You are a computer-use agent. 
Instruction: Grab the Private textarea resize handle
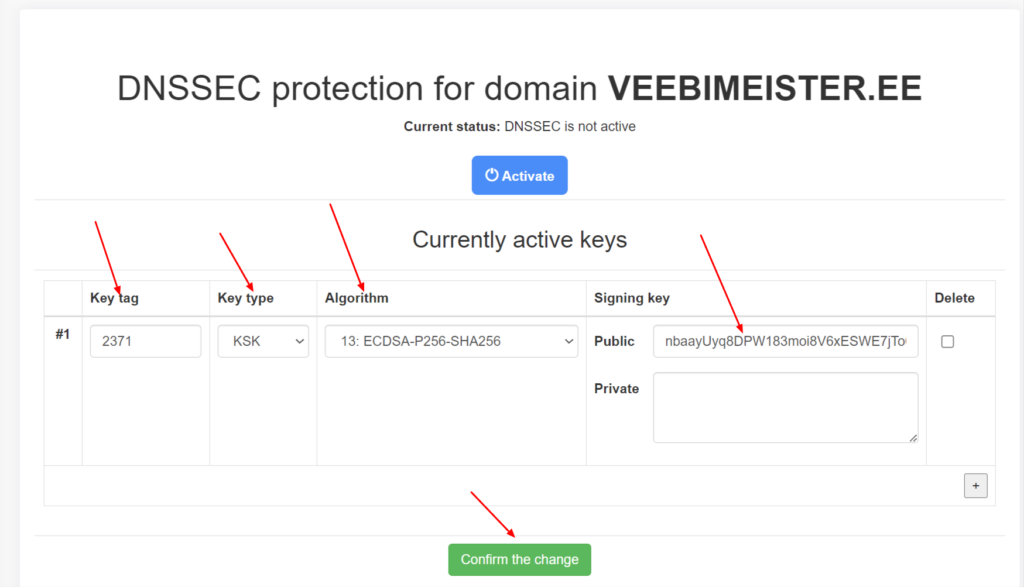click(x=912, y=437)
